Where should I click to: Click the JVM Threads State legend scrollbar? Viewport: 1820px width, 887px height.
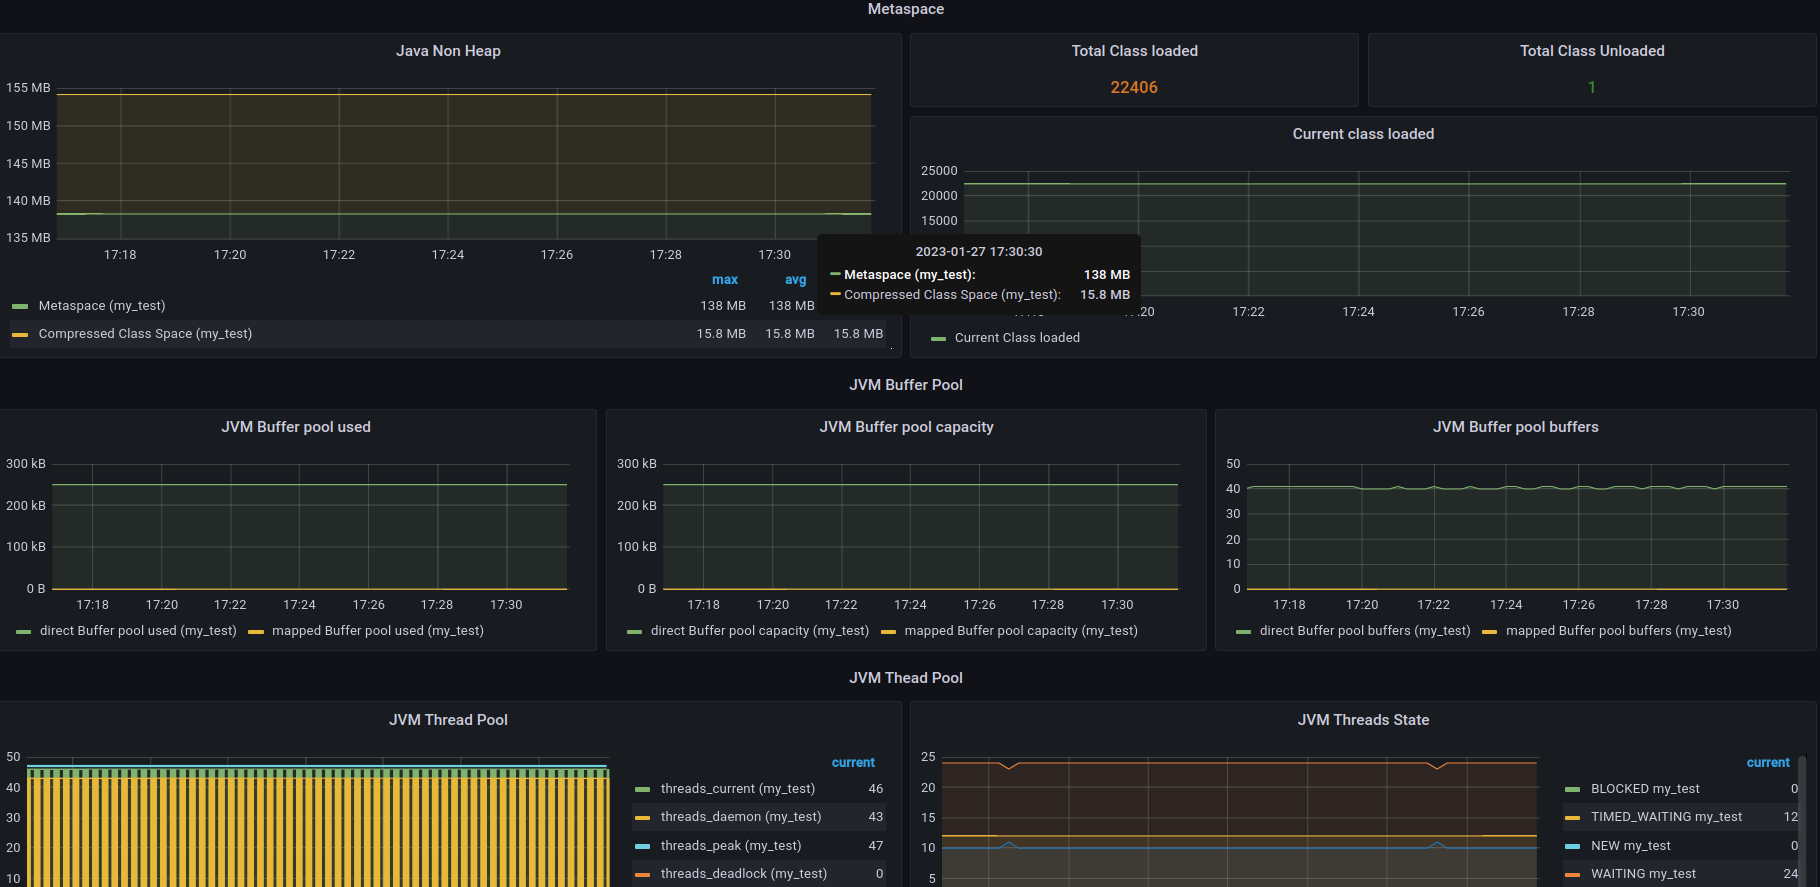[1802, 820]
